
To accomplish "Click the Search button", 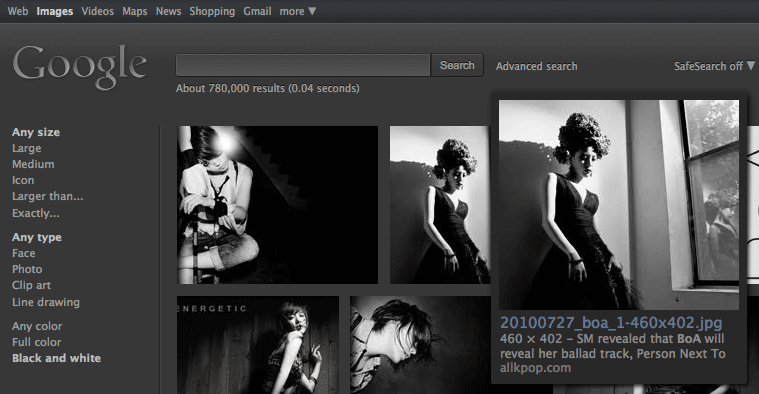I will click(457, 65).
